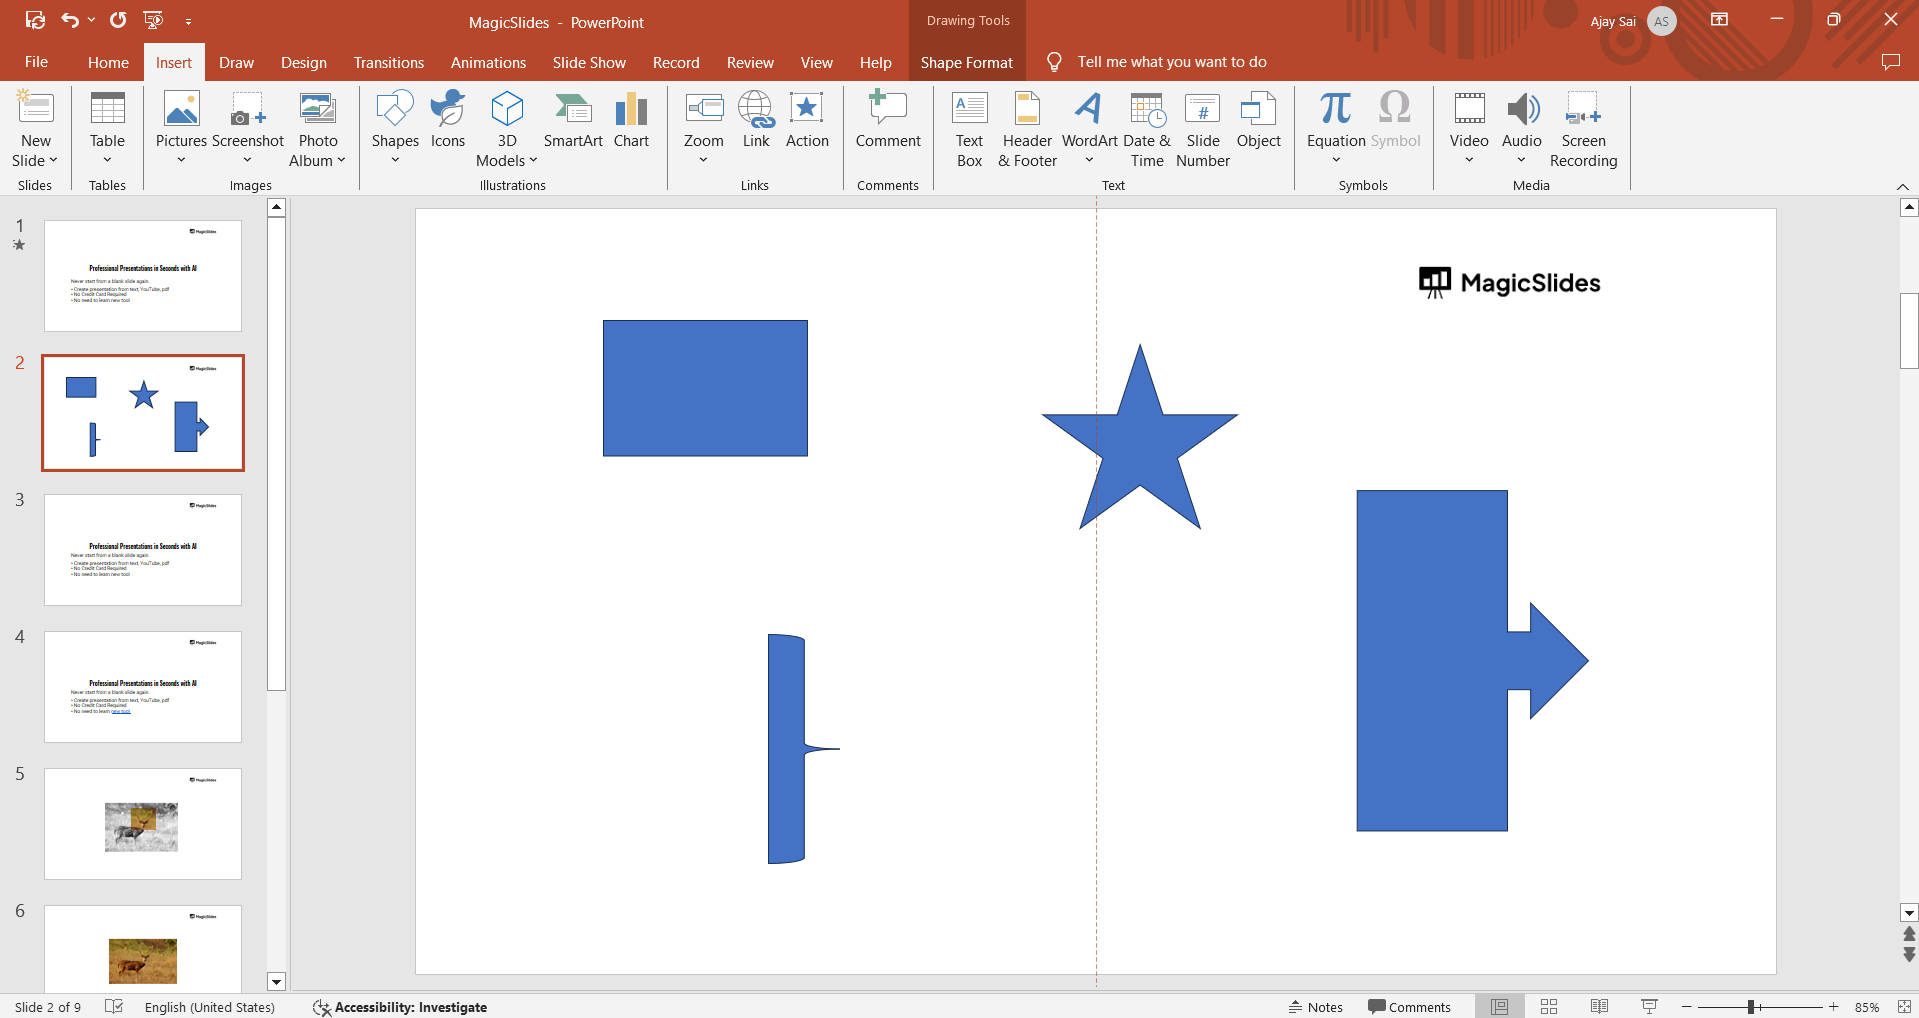The image size is (1919, 1018).
Task: Open the WordArt gallery
Action: (1089, 130)
